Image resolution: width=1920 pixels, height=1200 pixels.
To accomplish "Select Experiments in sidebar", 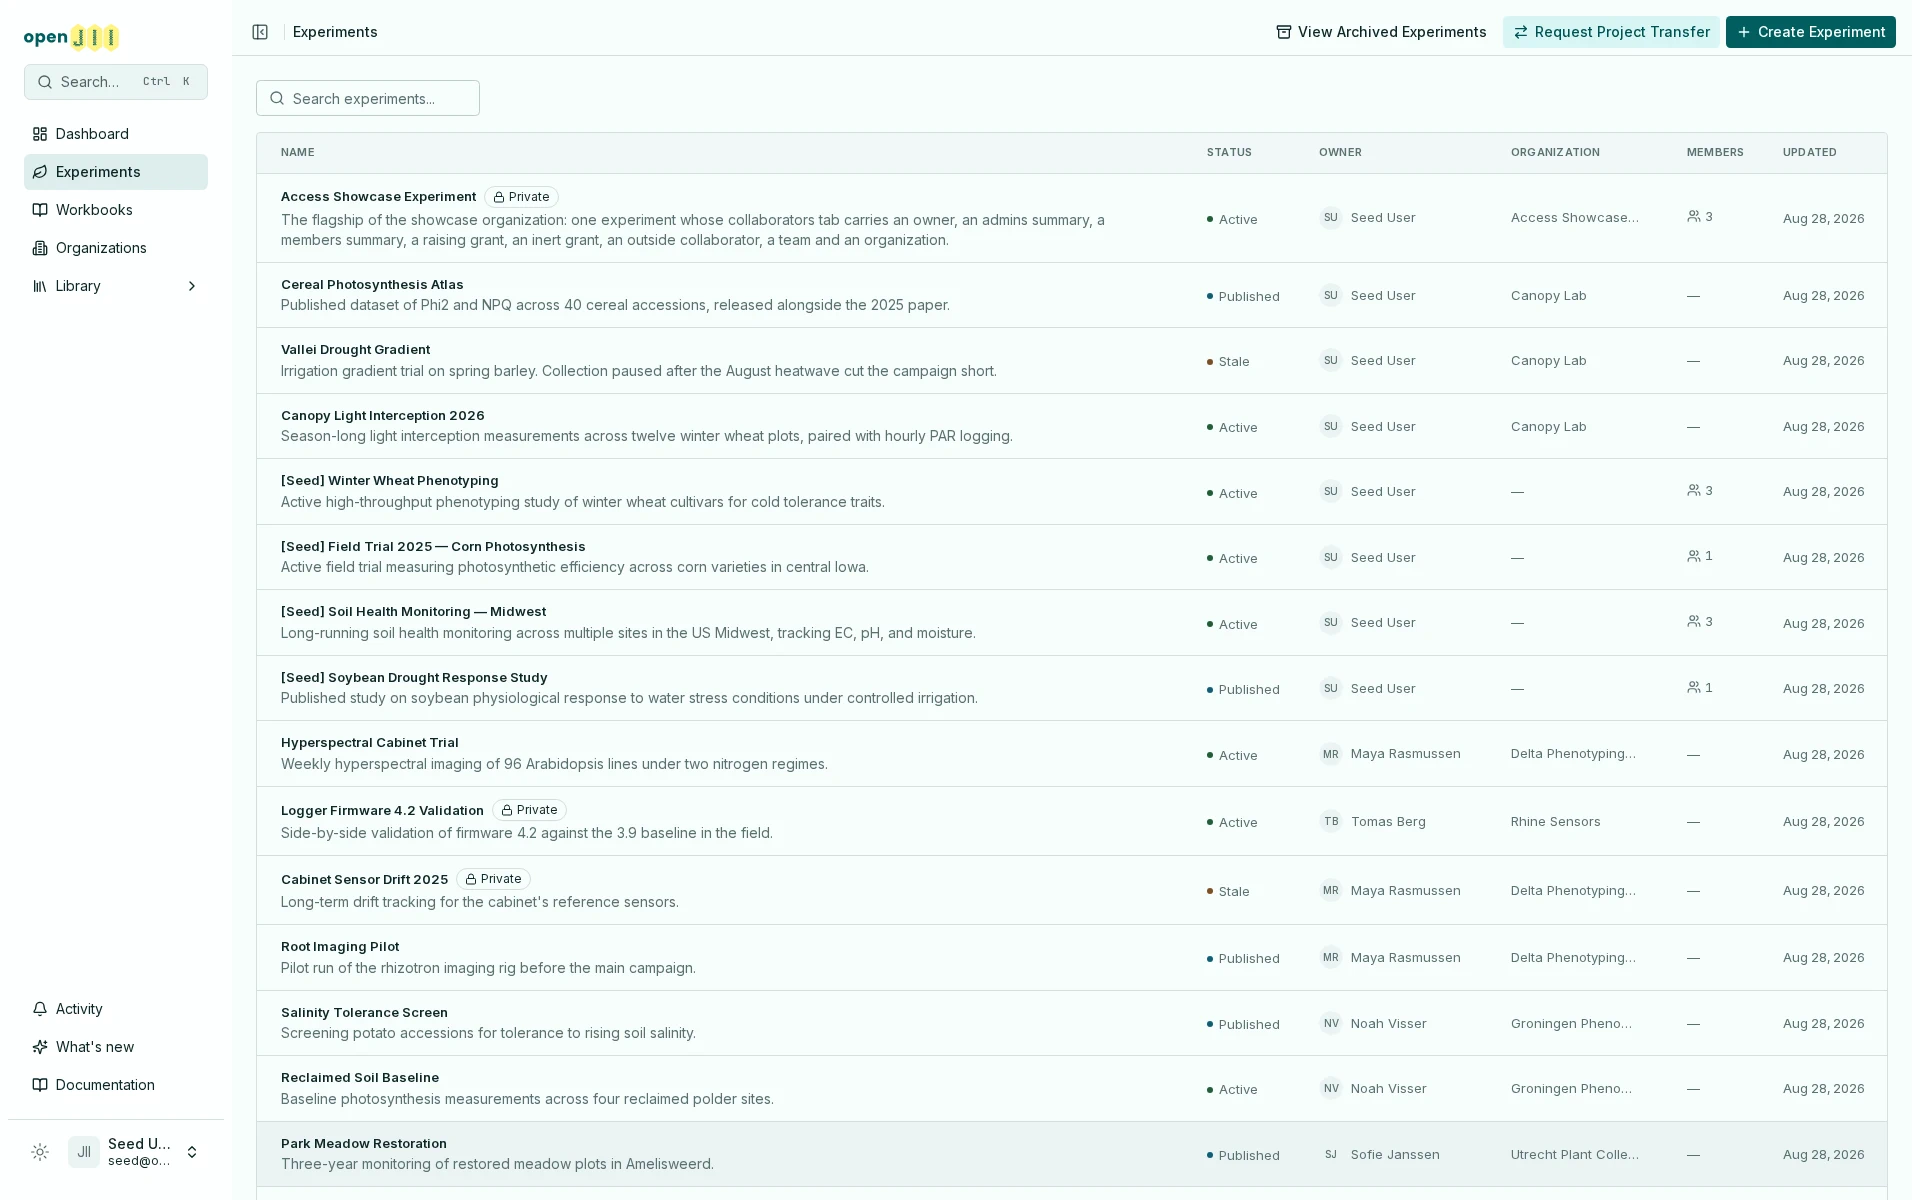I will [116, 172].
